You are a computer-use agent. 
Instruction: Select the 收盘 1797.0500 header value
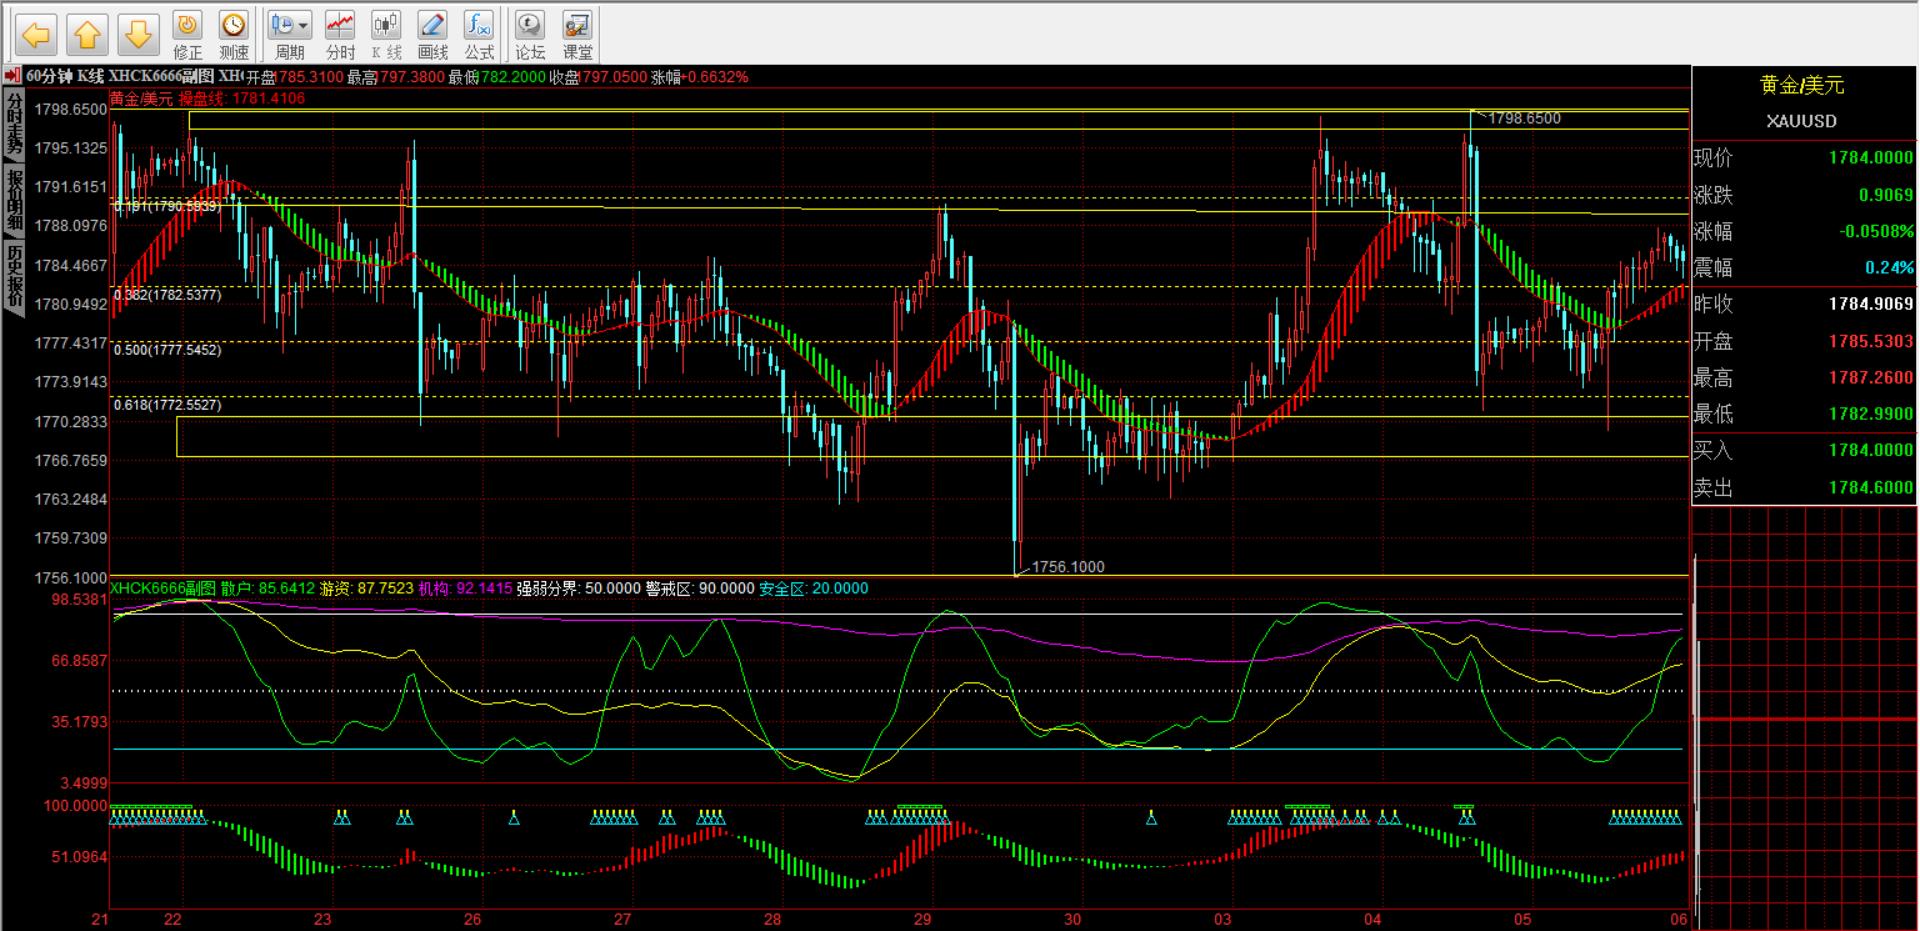[598, 77]
